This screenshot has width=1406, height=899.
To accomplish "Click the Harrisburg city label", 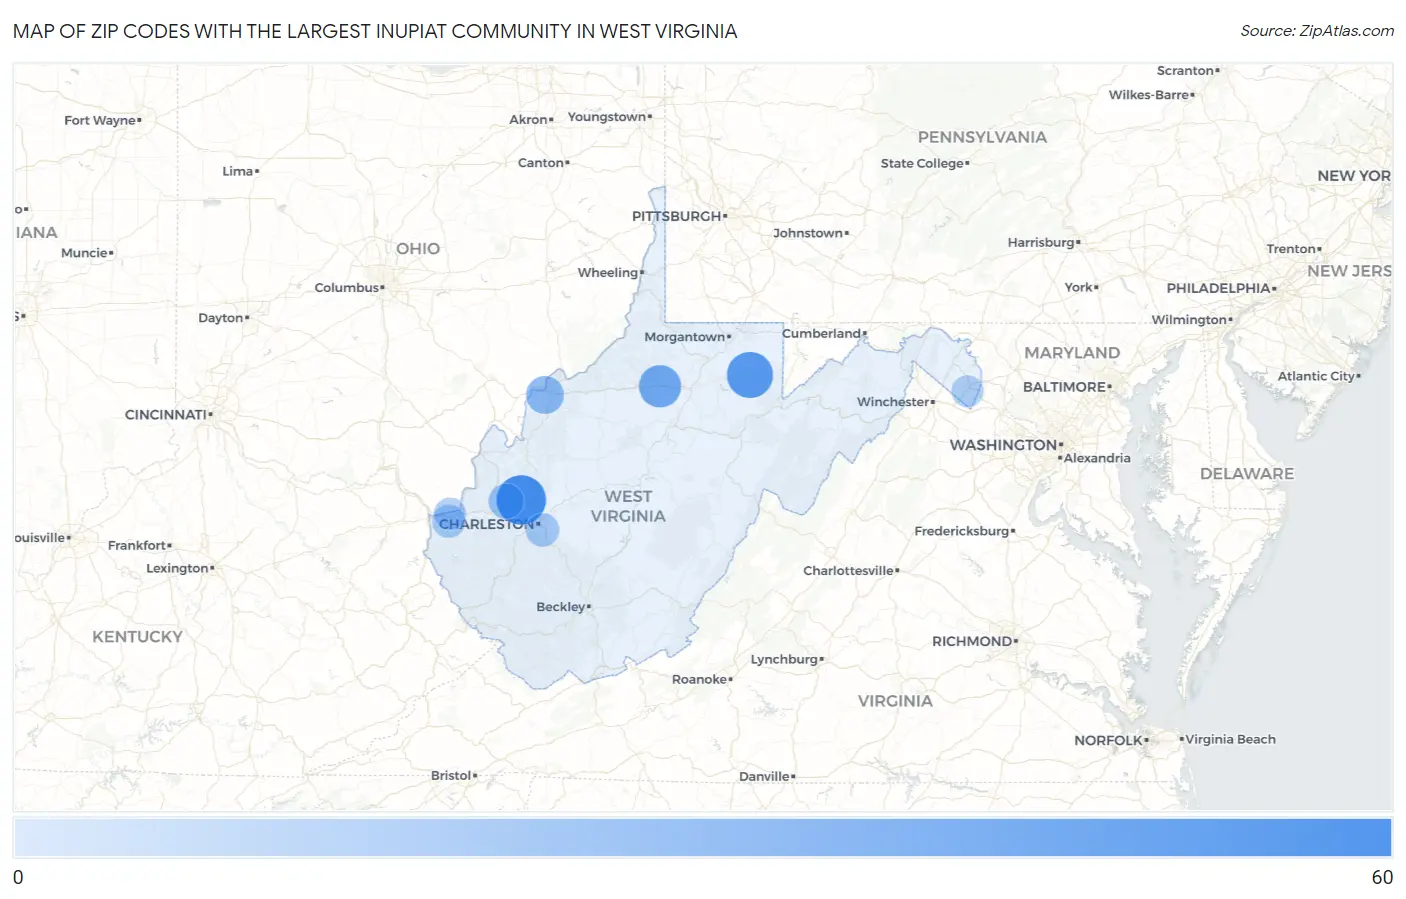I will [1041, 243].
